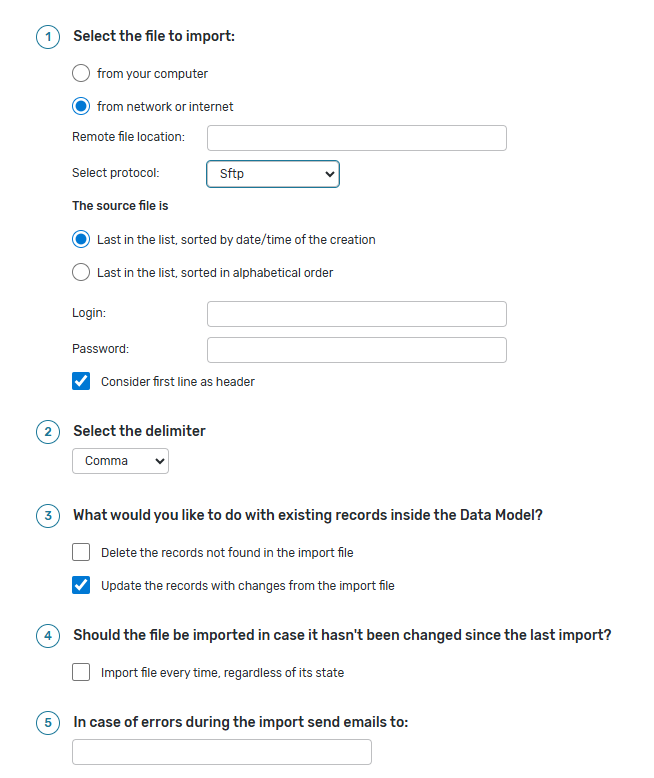Click the step 2 number circle

48,432
